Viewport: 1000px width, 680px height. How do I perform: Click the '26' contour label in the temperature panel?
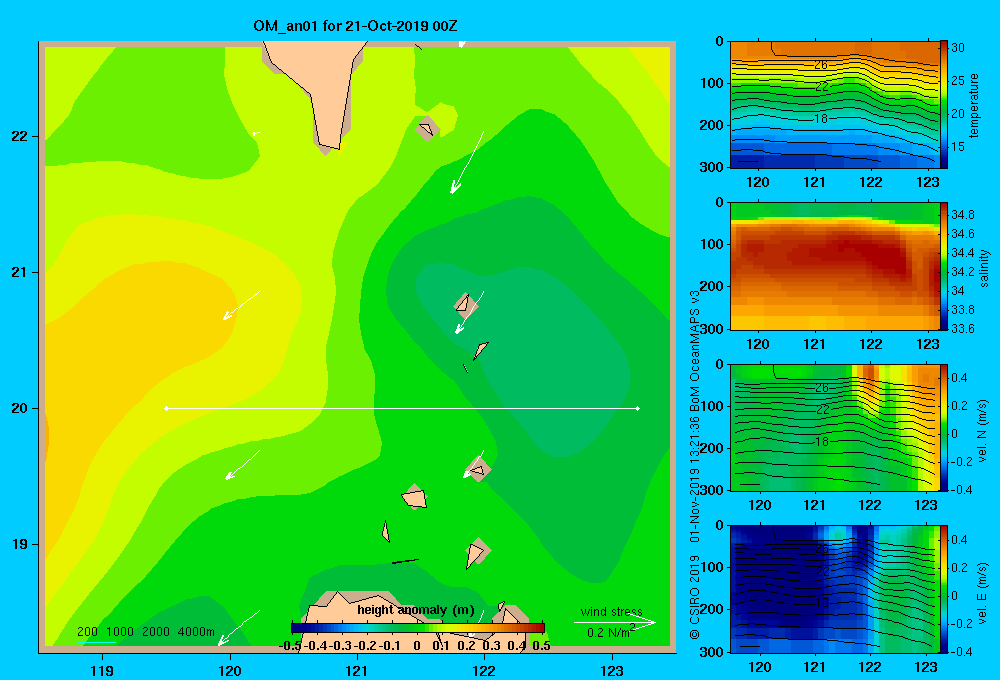point(821,64)
